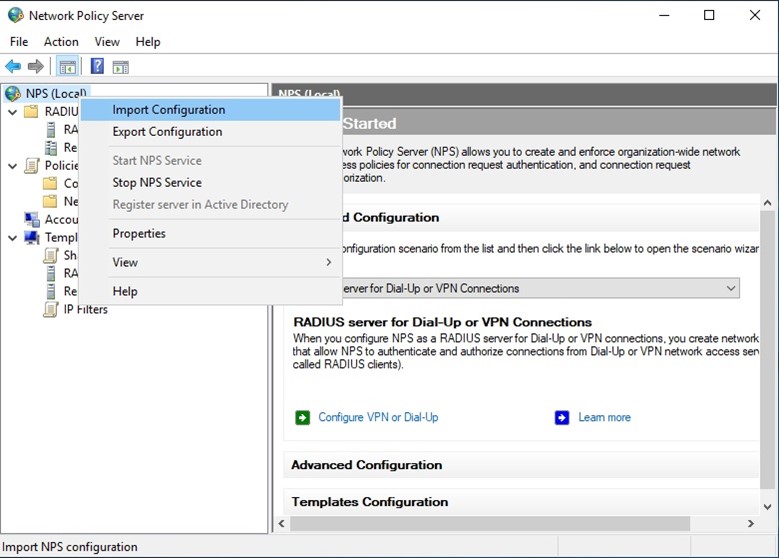The image size is (779, 558).
Task: Maximize the Network Policy Server window
Action: coord(709,15)
